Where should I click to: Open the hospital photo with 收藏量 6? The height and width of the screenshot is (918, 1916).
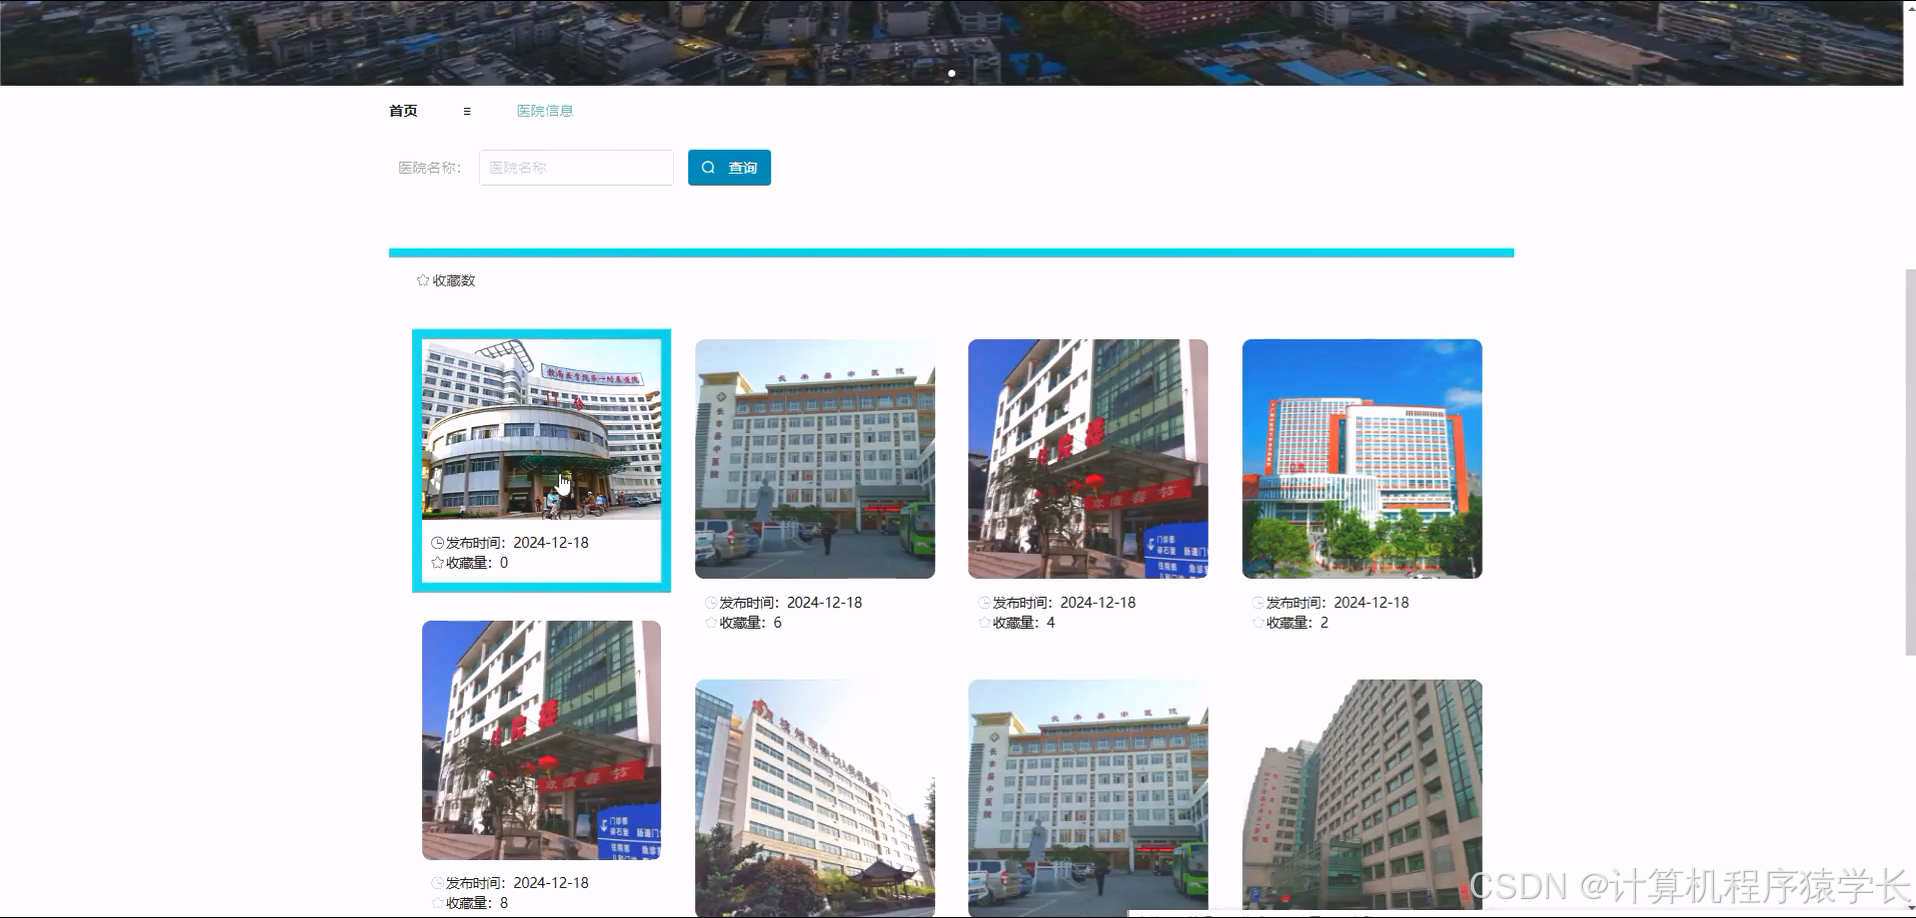(815, 459)
